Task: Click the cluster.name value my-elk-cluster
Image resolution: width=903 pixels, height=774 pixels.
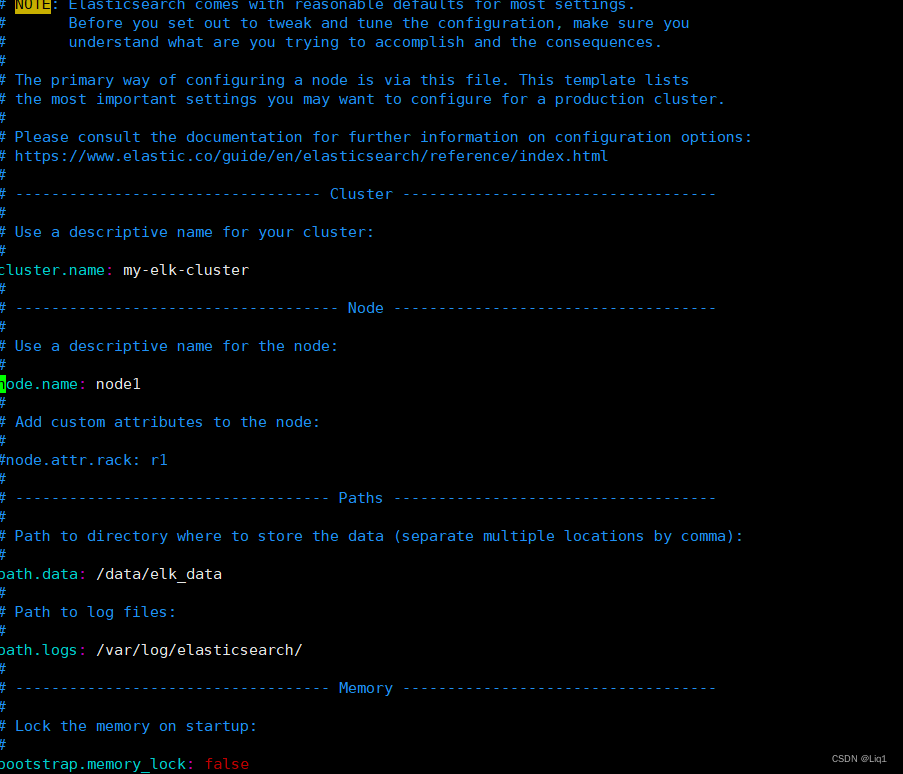Action: click(x=186, y=271)
